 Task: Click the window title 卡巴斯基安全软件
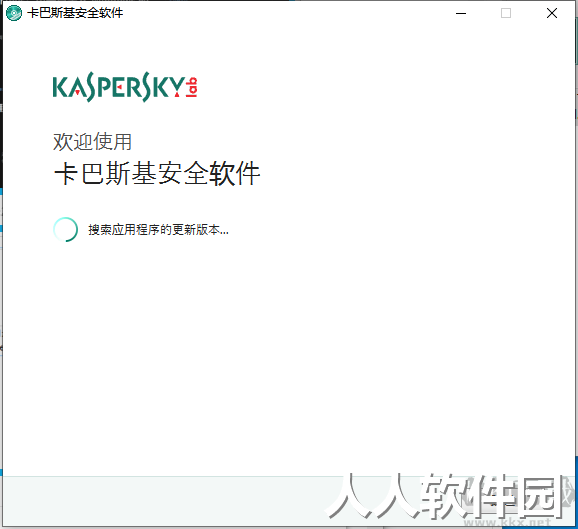75,13
